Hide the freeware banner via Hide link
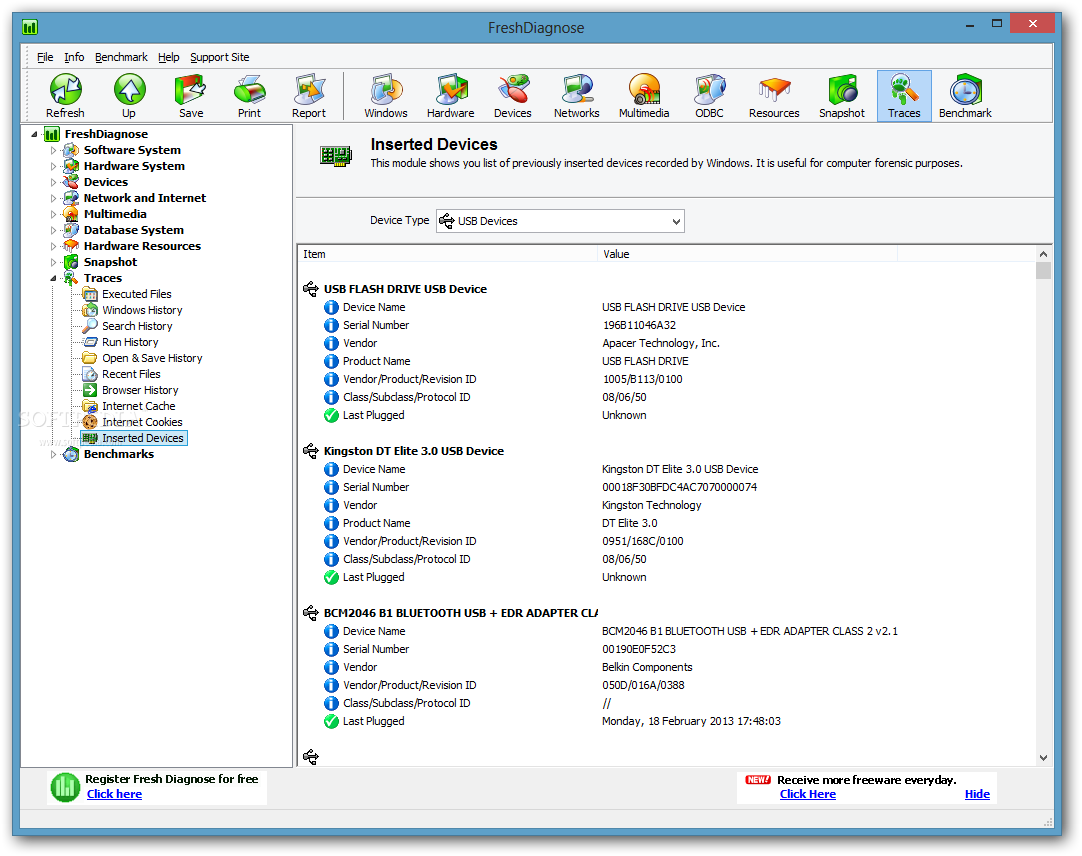Screen dimensions: 1082x856 pos(977,794)
